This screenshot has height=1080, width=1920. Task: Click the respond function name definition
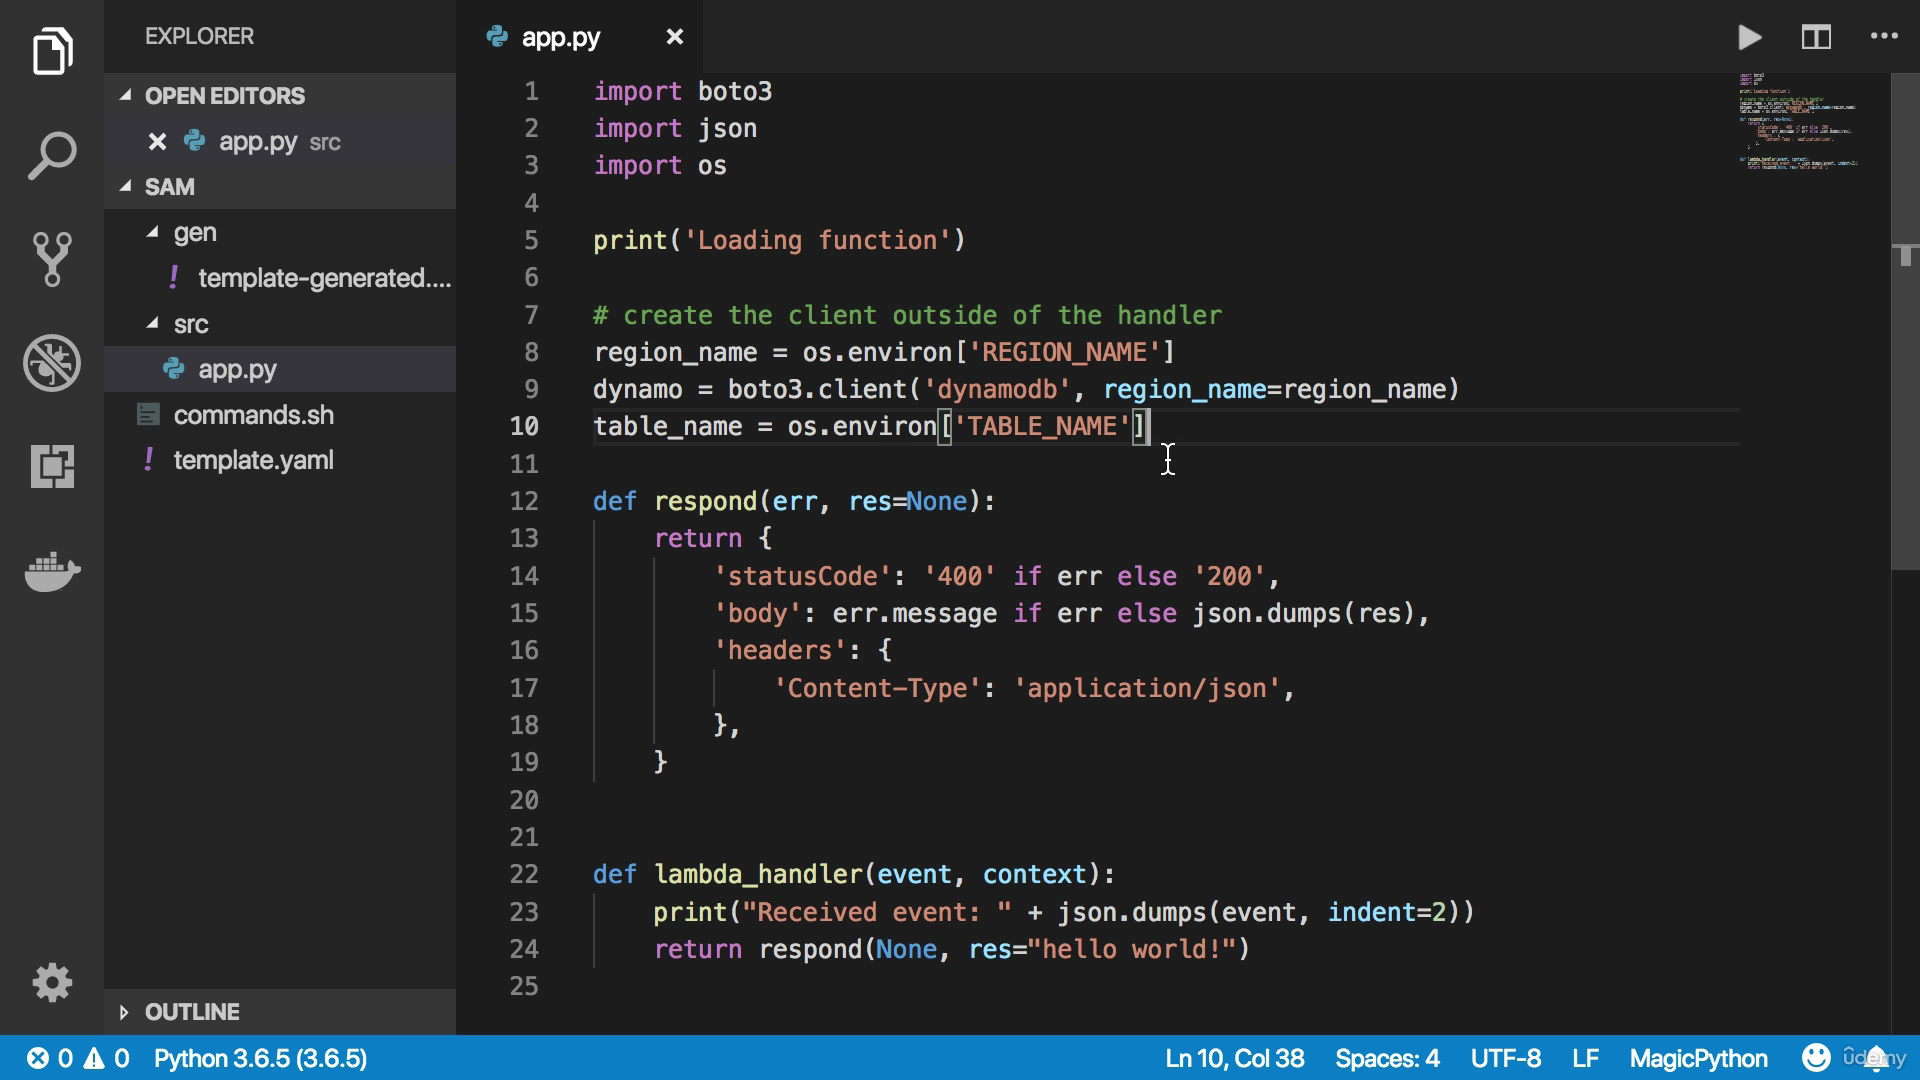point(705,502)
